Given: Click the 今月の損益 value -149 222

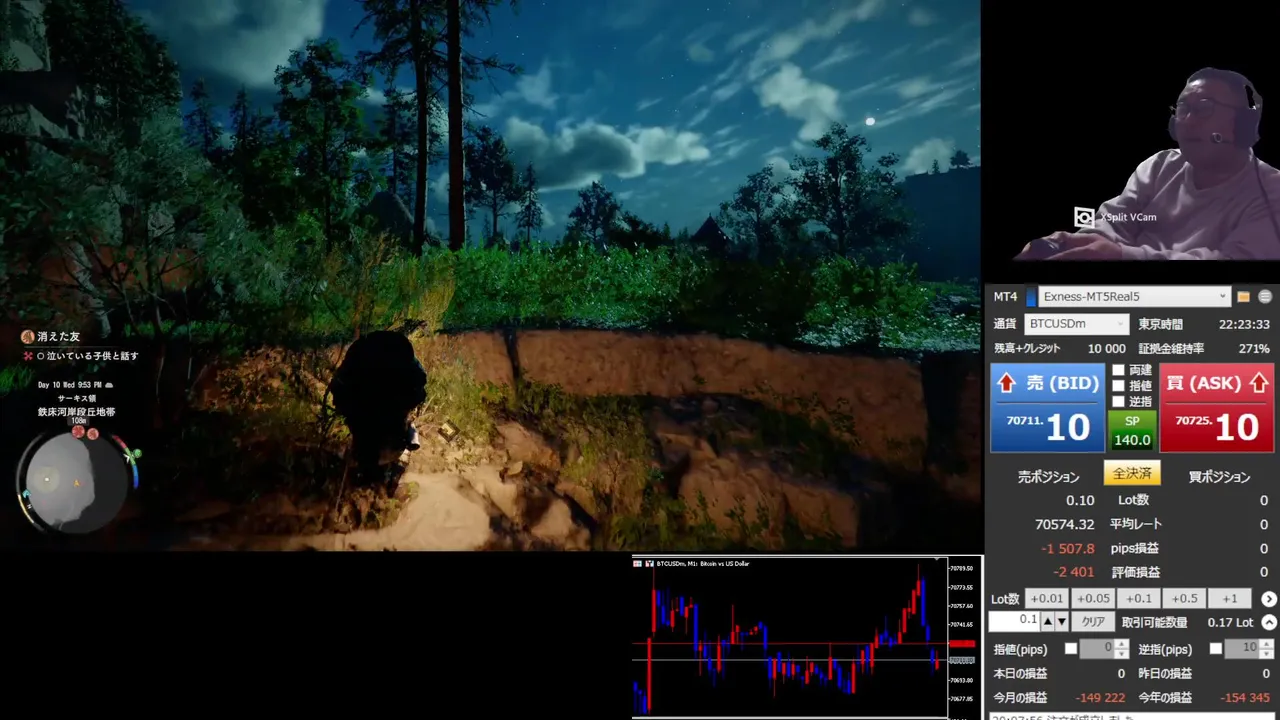Looking at the screenshot, I should pos(1100,697).
